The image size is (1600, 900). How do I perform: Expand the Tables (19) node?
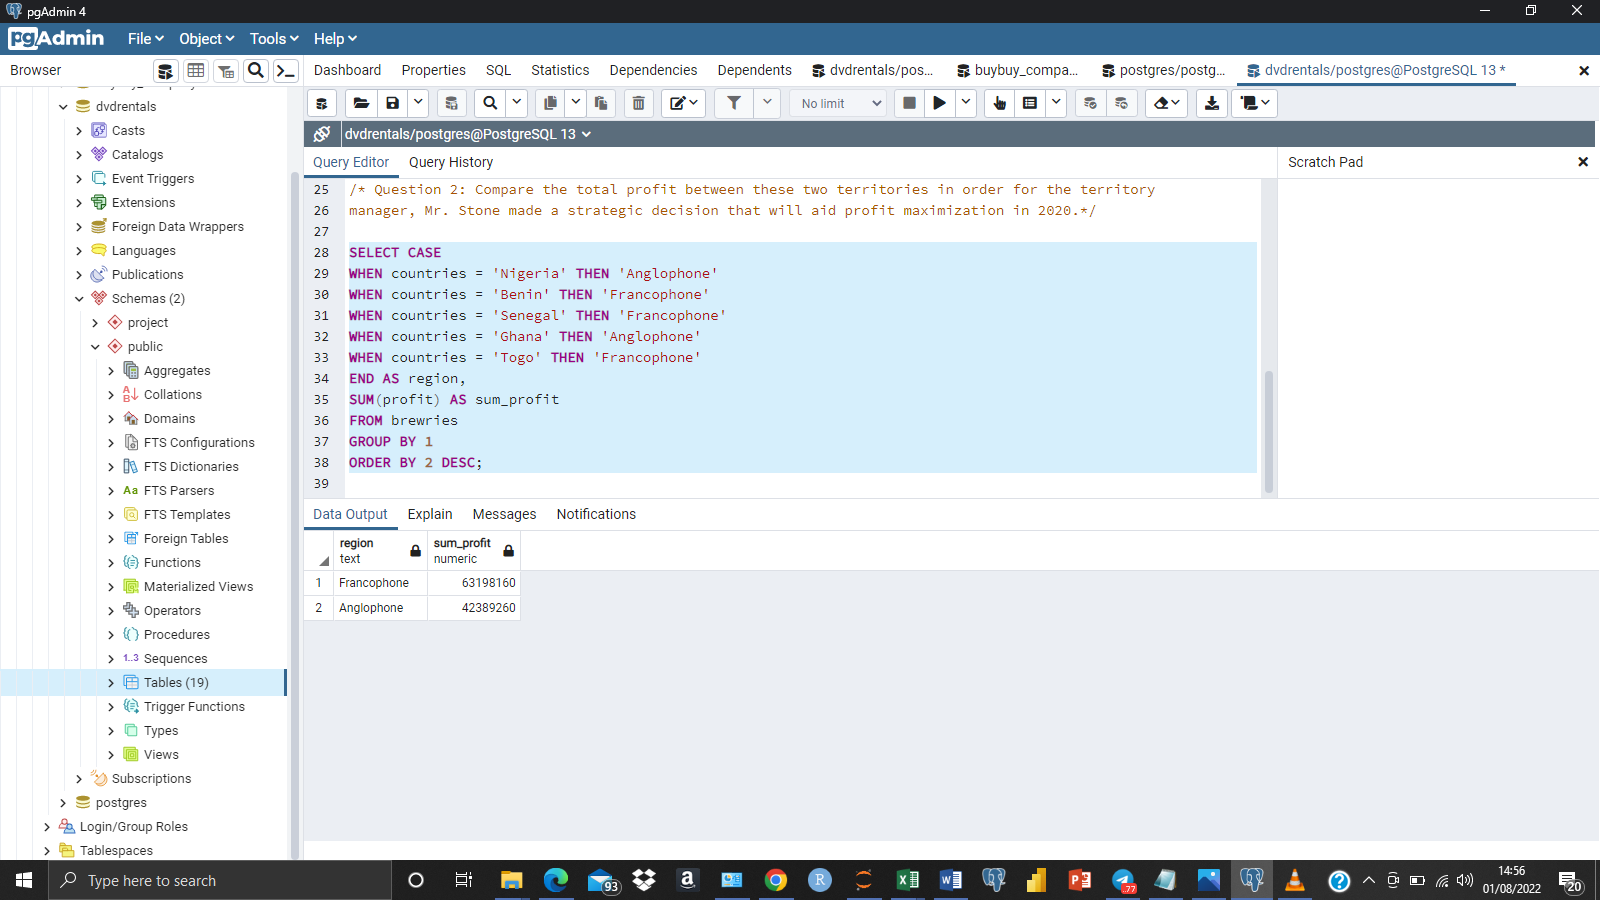(112, 682)
